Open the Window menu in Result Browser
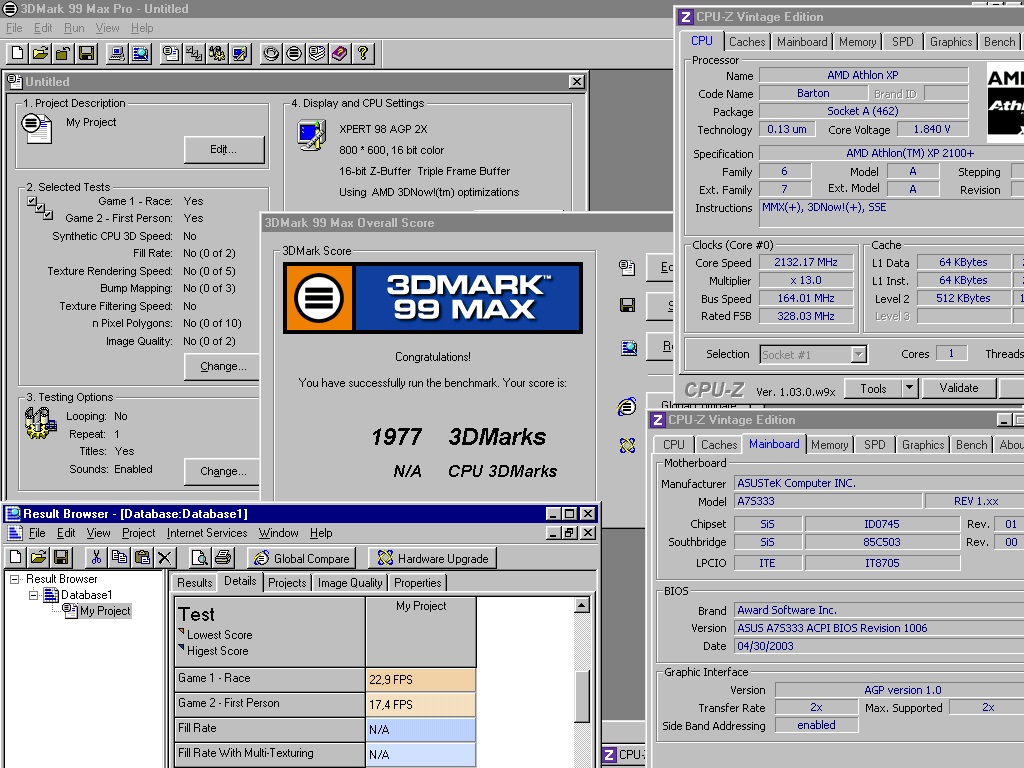 pyautogui.click(x=278, y=533)
